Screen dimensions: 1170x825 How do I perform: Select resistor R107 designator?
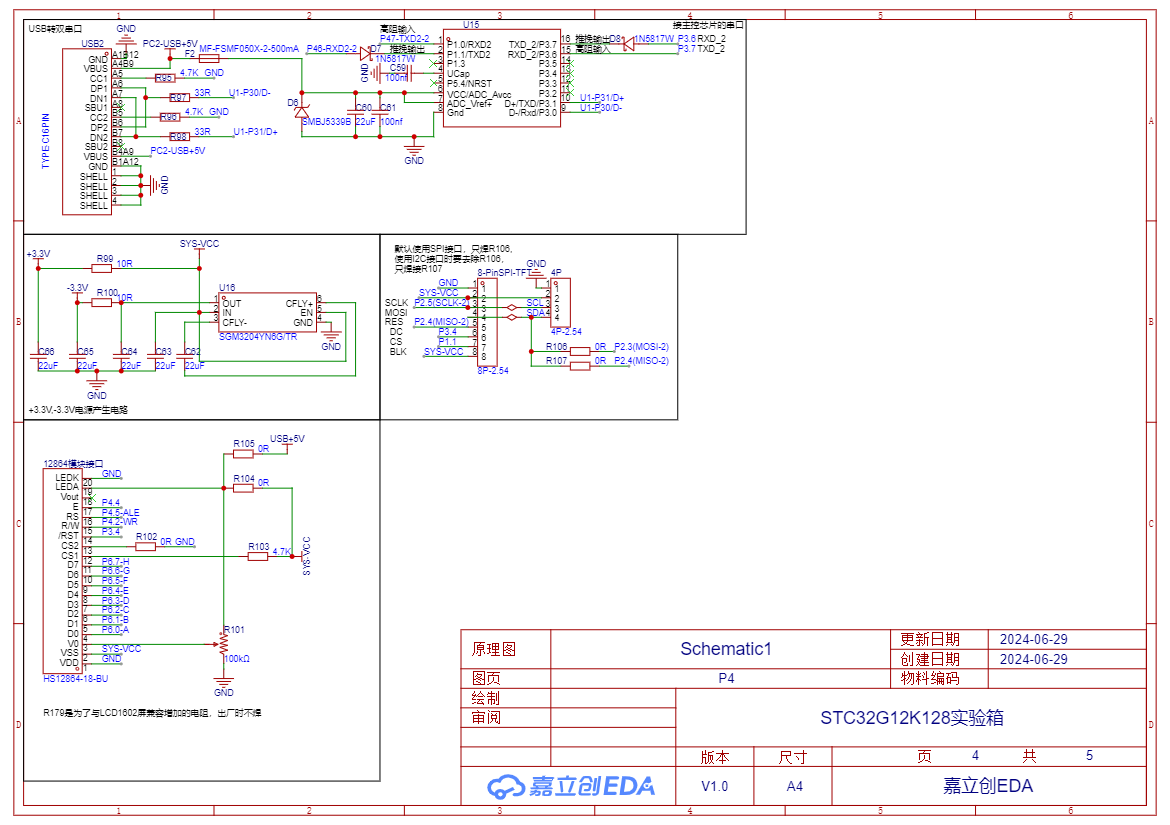[x=557, y=360]
